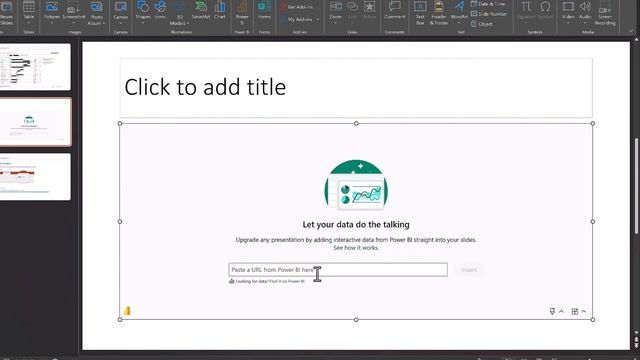This screenshot has height=360, width=640.
Task: Click Date & Time in the Text group
Action: click(x=488, y=4)
